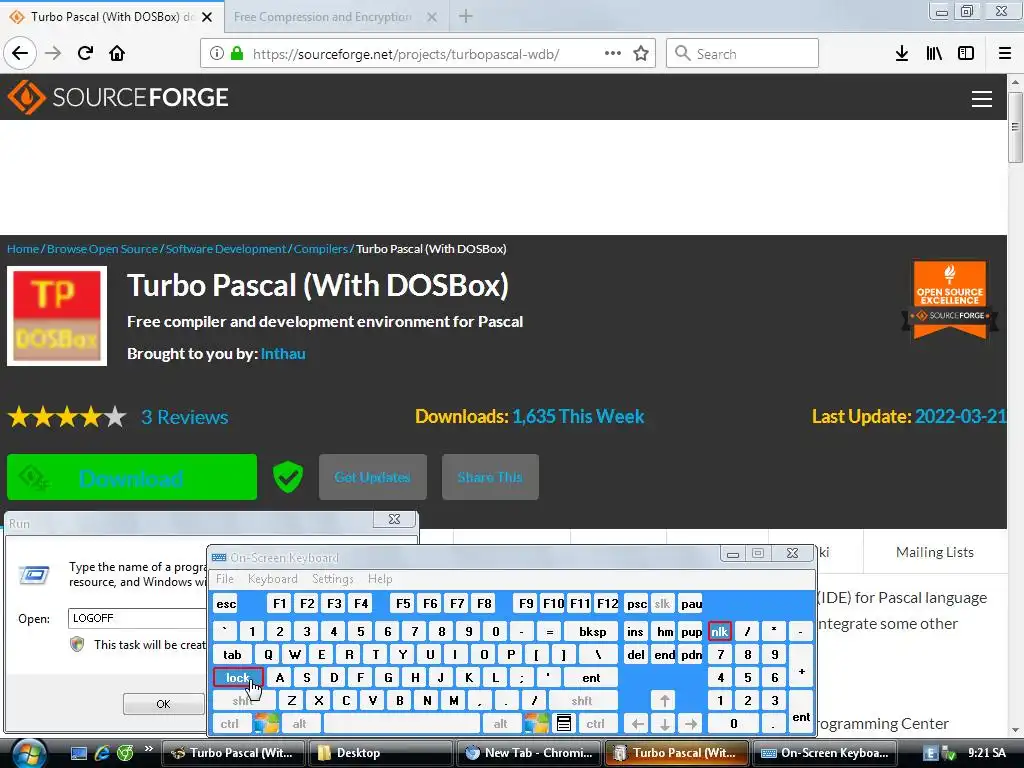Click the Open Source Excellence badge

[x=950, y=299]
